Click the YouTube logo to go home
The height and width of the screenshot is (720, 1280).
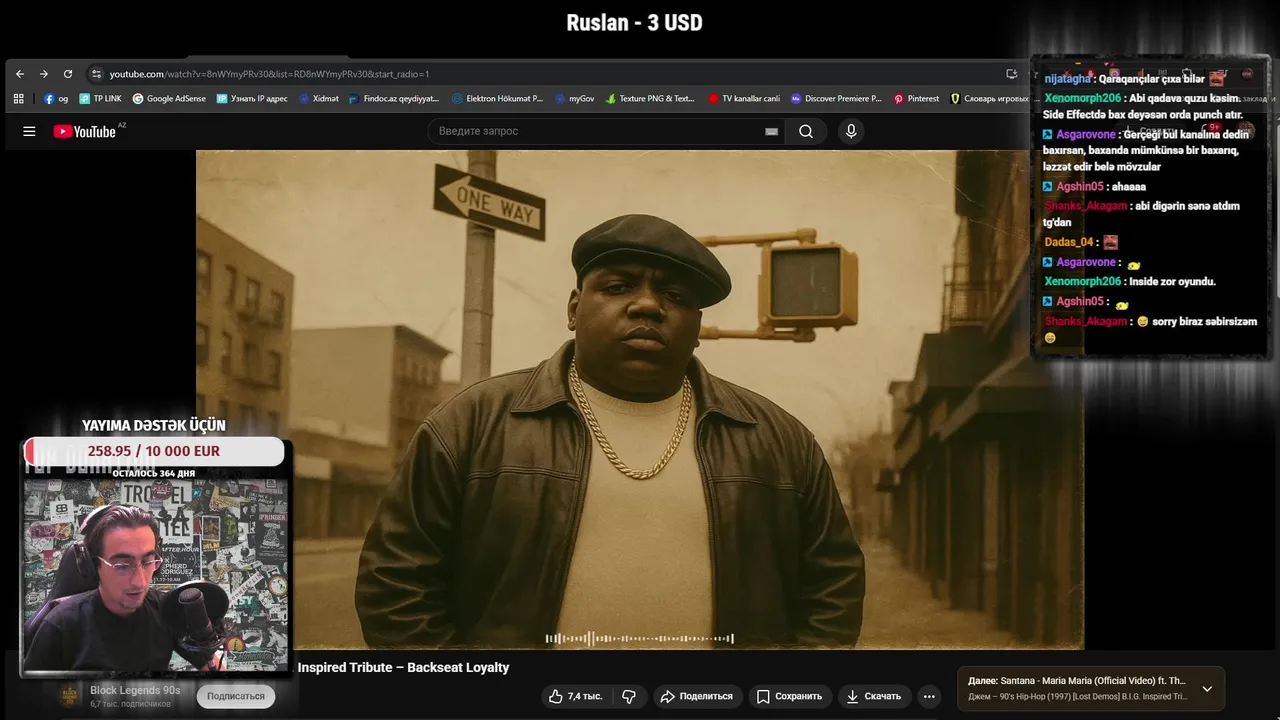tap(85, 131)
